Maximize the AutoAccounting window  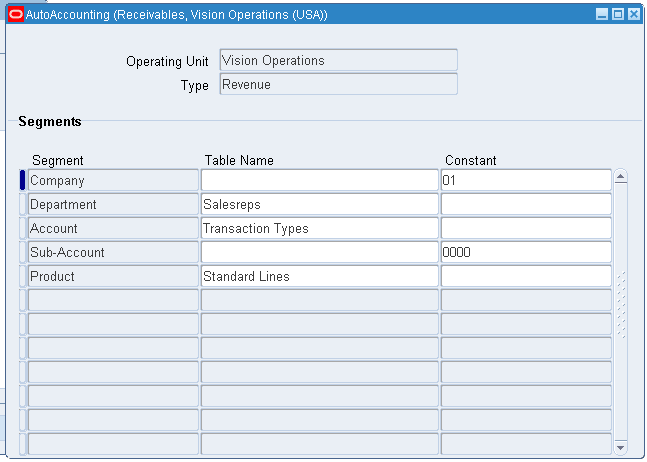coord(617,15)
